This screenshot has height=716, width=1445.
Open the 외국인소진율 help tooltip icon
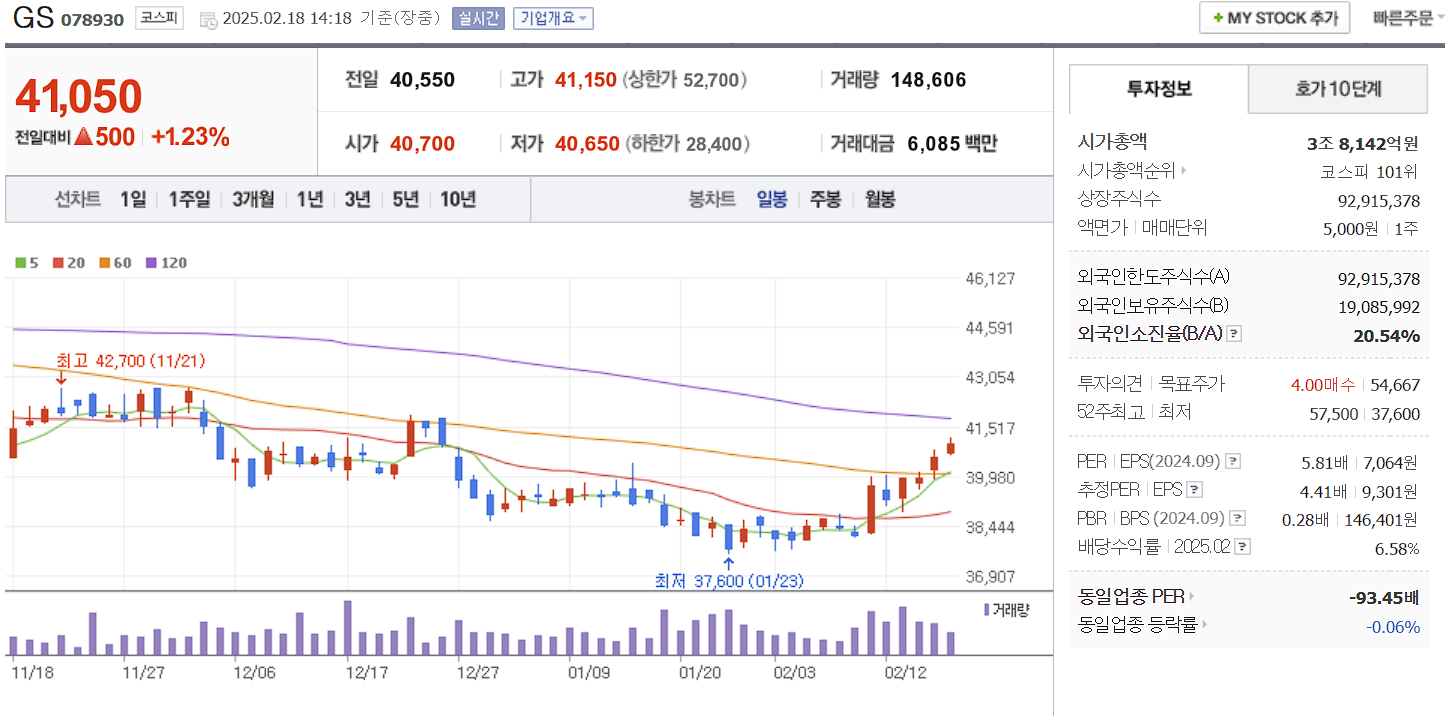[x=1234, y=335]
